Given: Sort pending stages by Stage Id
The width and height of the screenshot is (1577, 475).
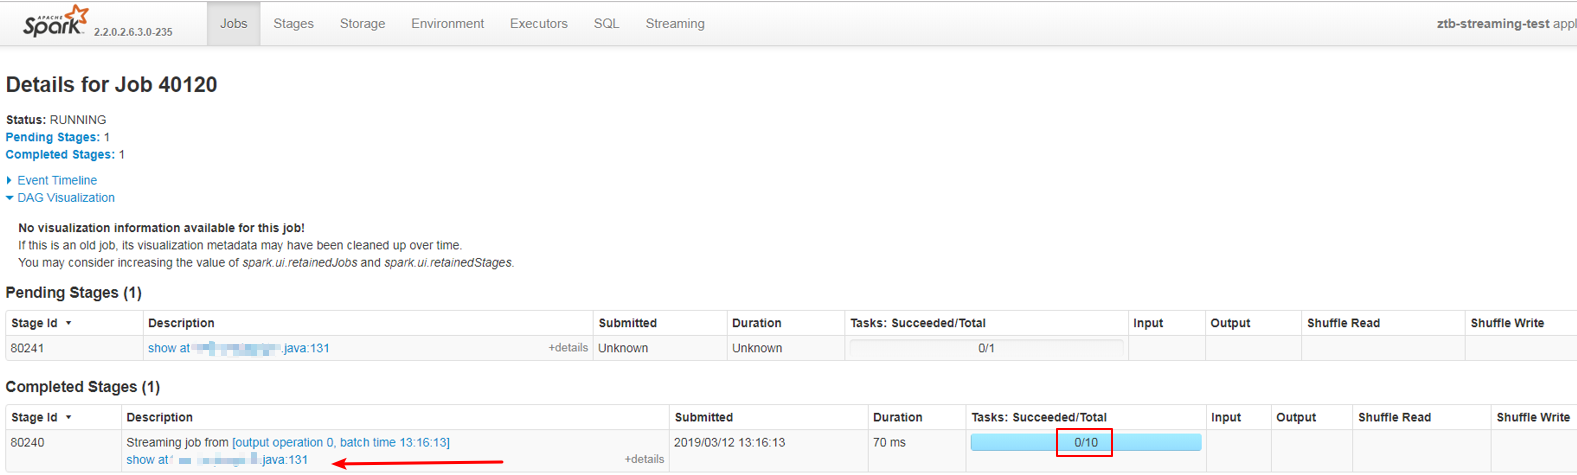Looking at the screenshot, I should pyautogui.click(x=40, y=323).
